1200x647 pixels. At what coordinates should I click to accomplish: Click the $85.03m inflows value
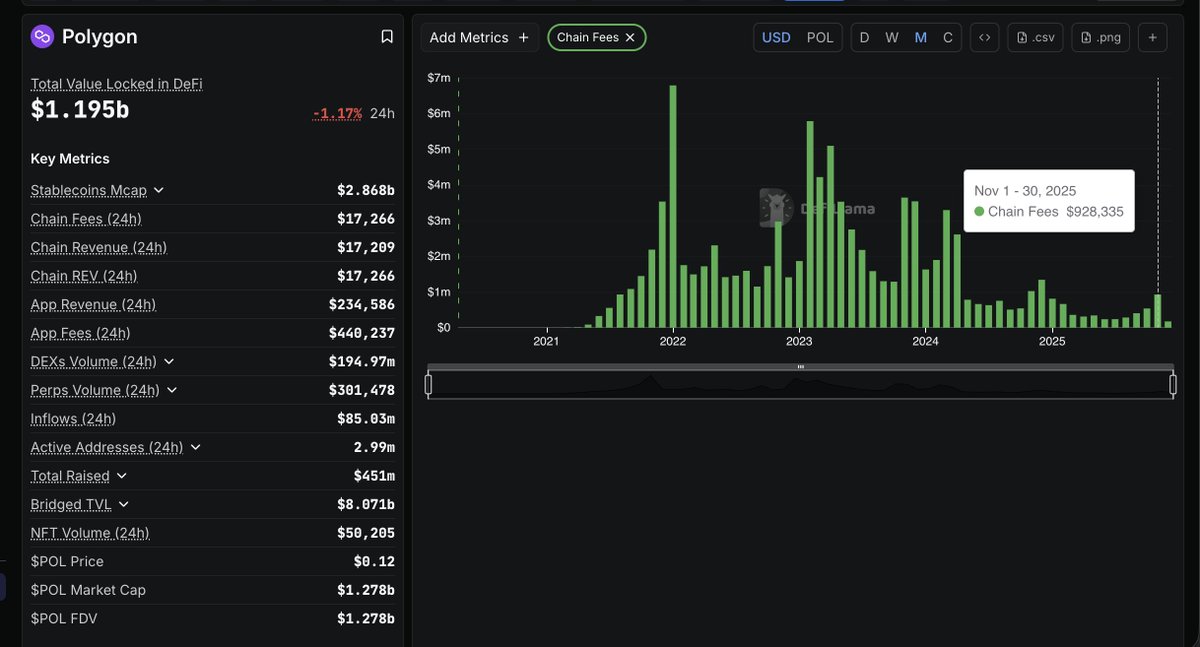point(366,419)
